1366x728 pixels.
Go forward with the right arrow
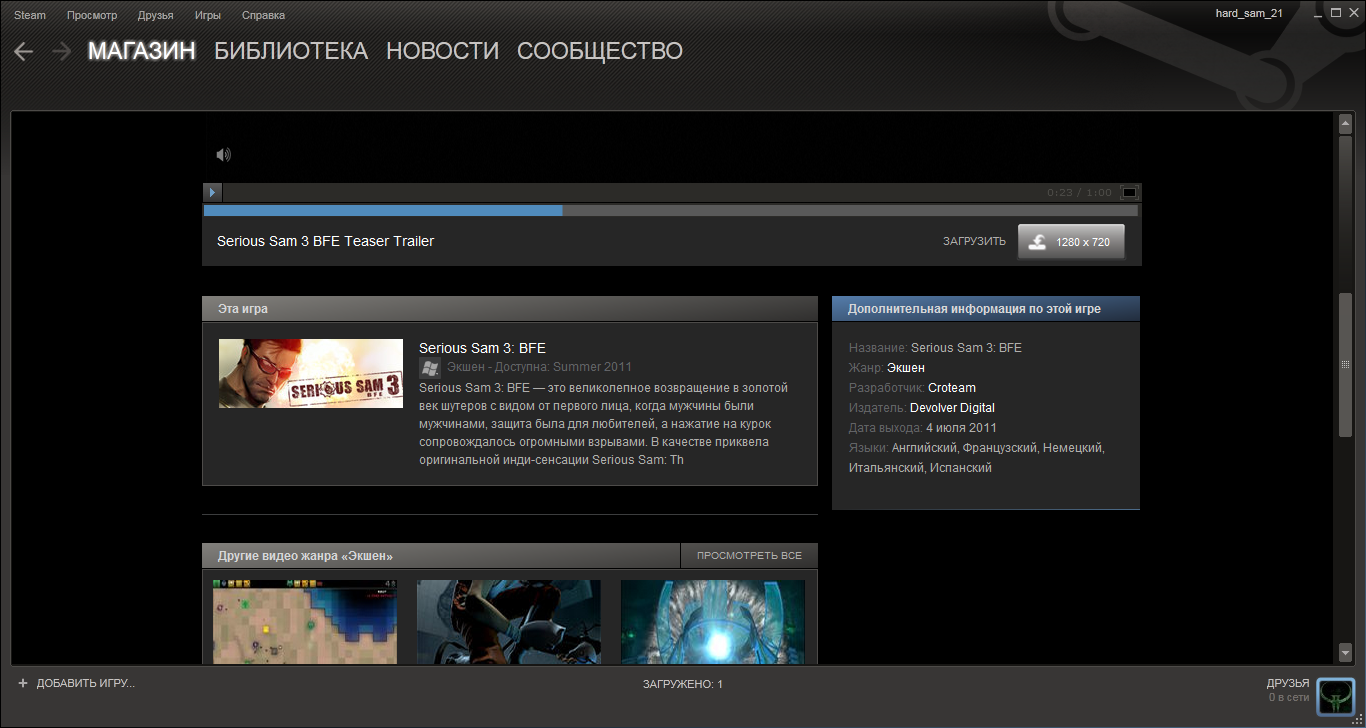[x=62, y=51]
